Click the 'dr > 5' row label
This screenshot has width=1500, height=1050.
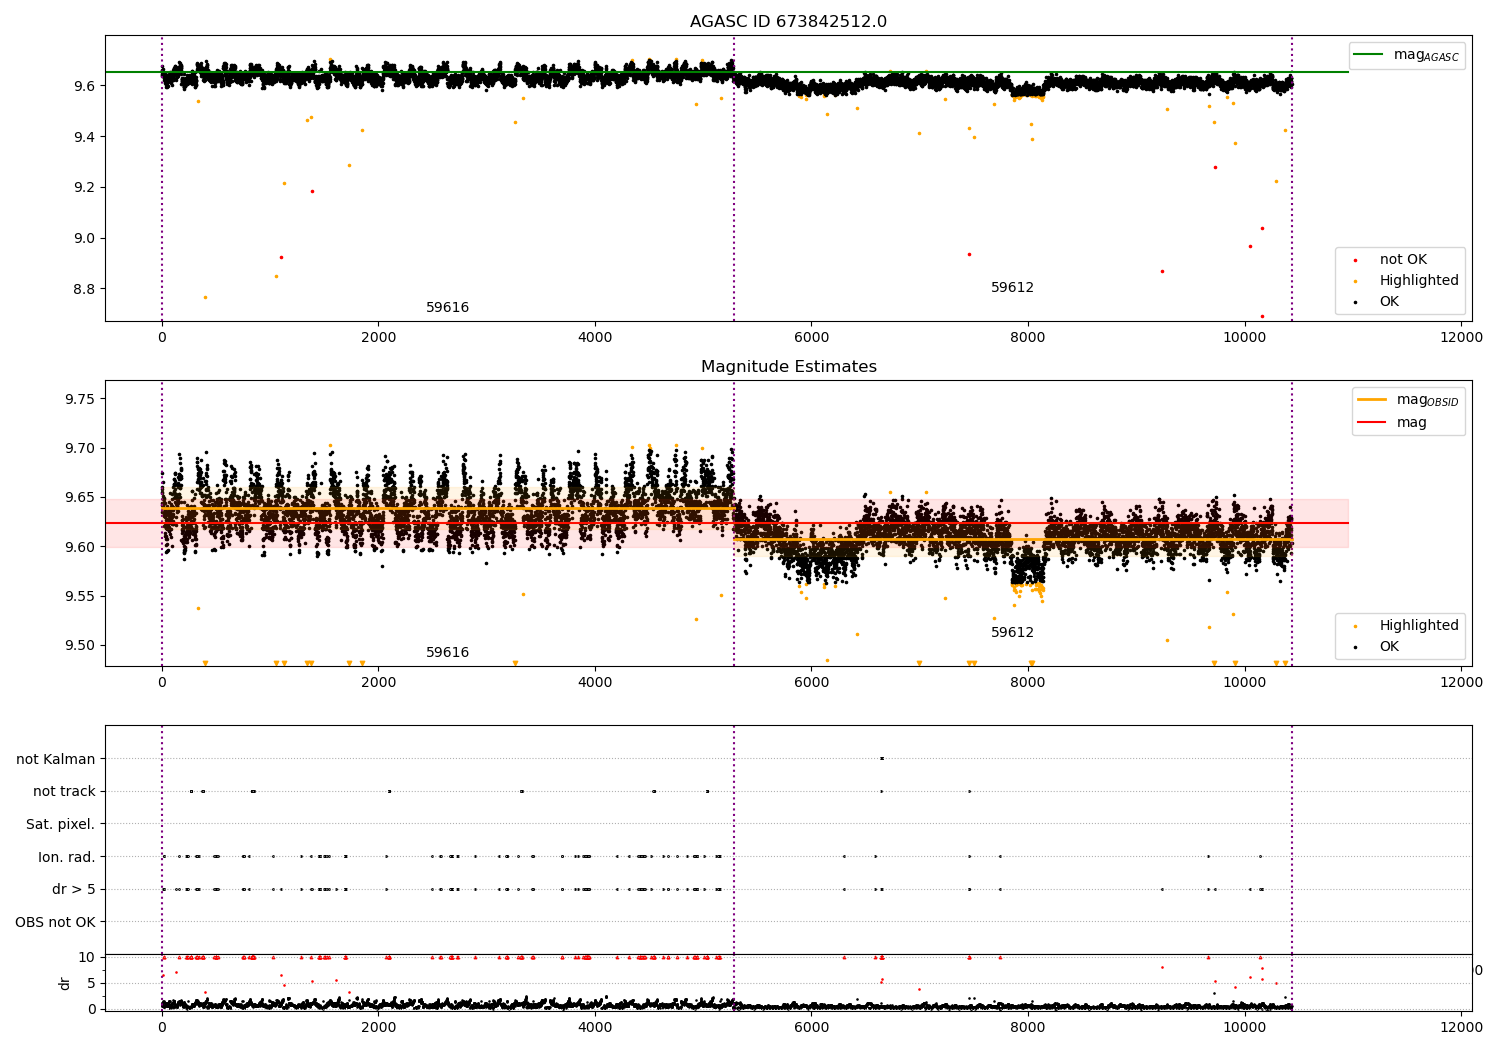74,890
